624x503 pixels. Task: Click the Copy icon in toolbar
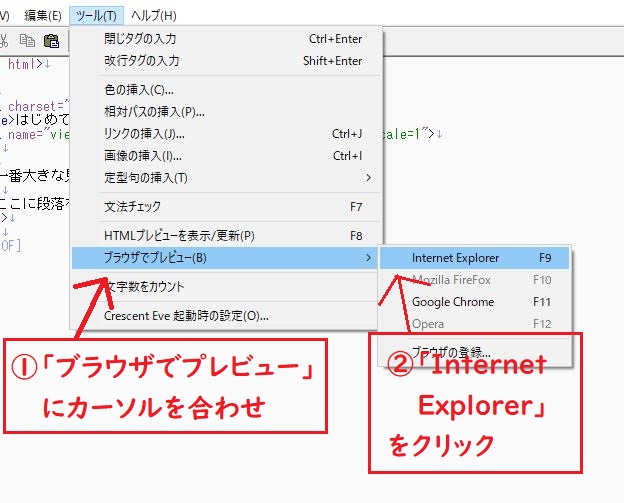(x=28, y=41)
